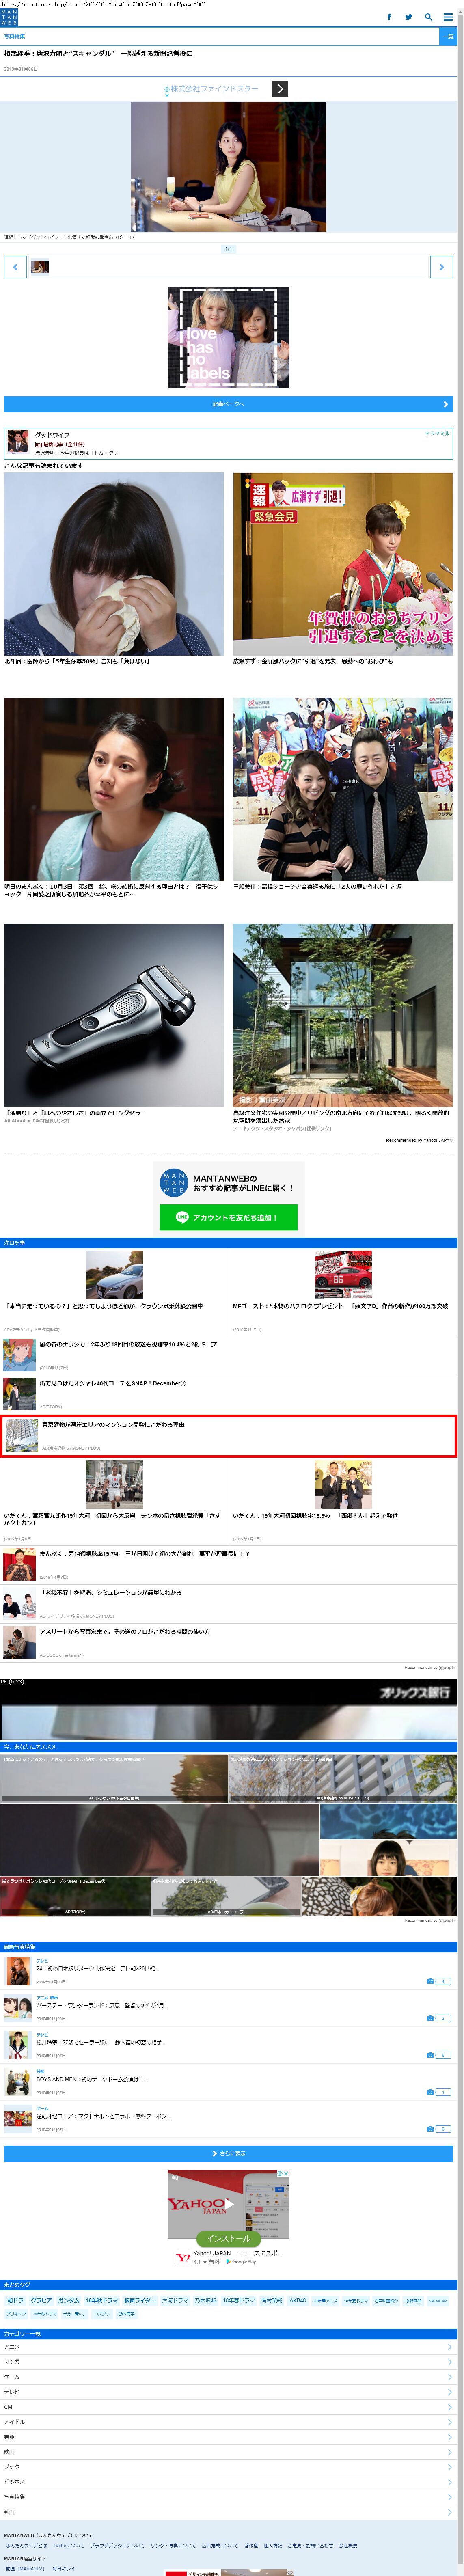Expand the マンガ category row

(228, 2362)
